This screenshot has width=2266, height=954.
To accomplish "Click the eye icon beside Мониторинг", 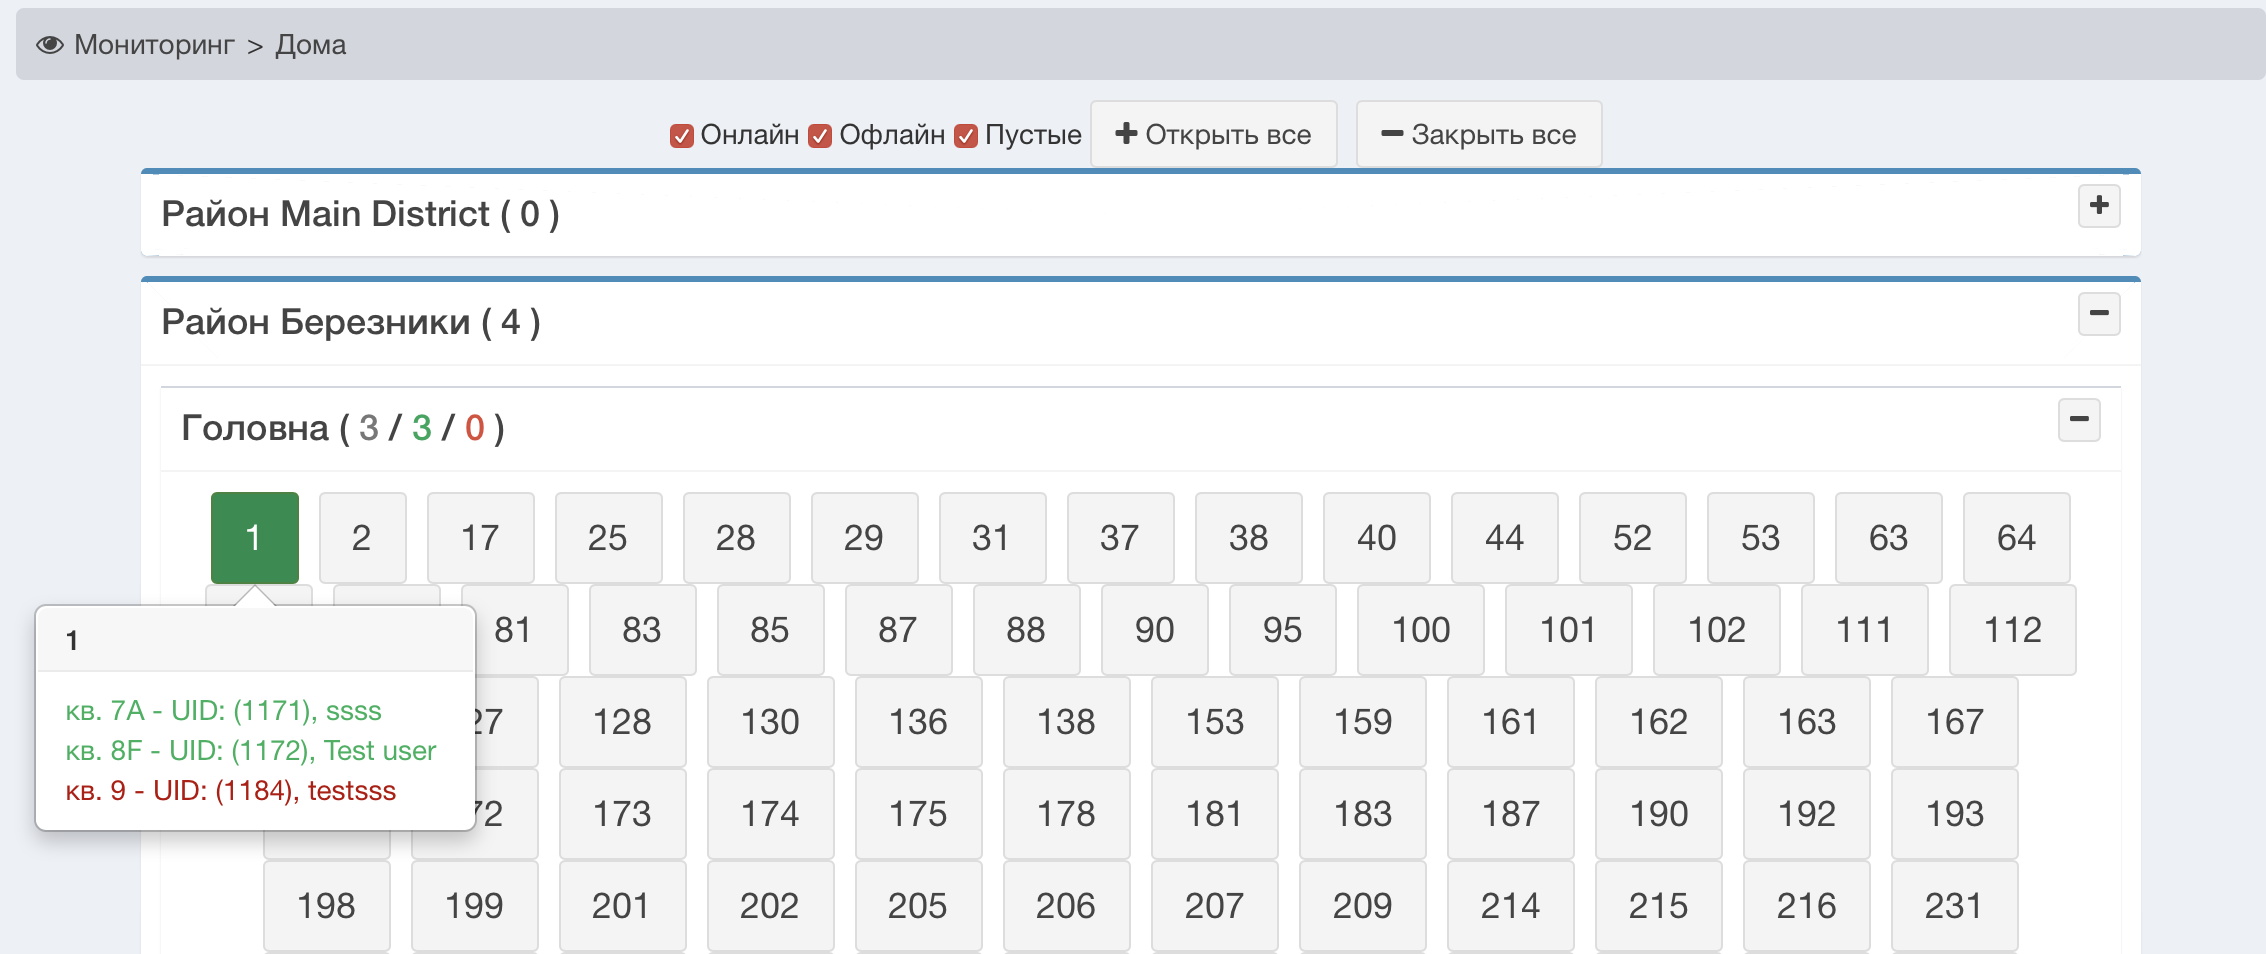I will pos(49,45).
